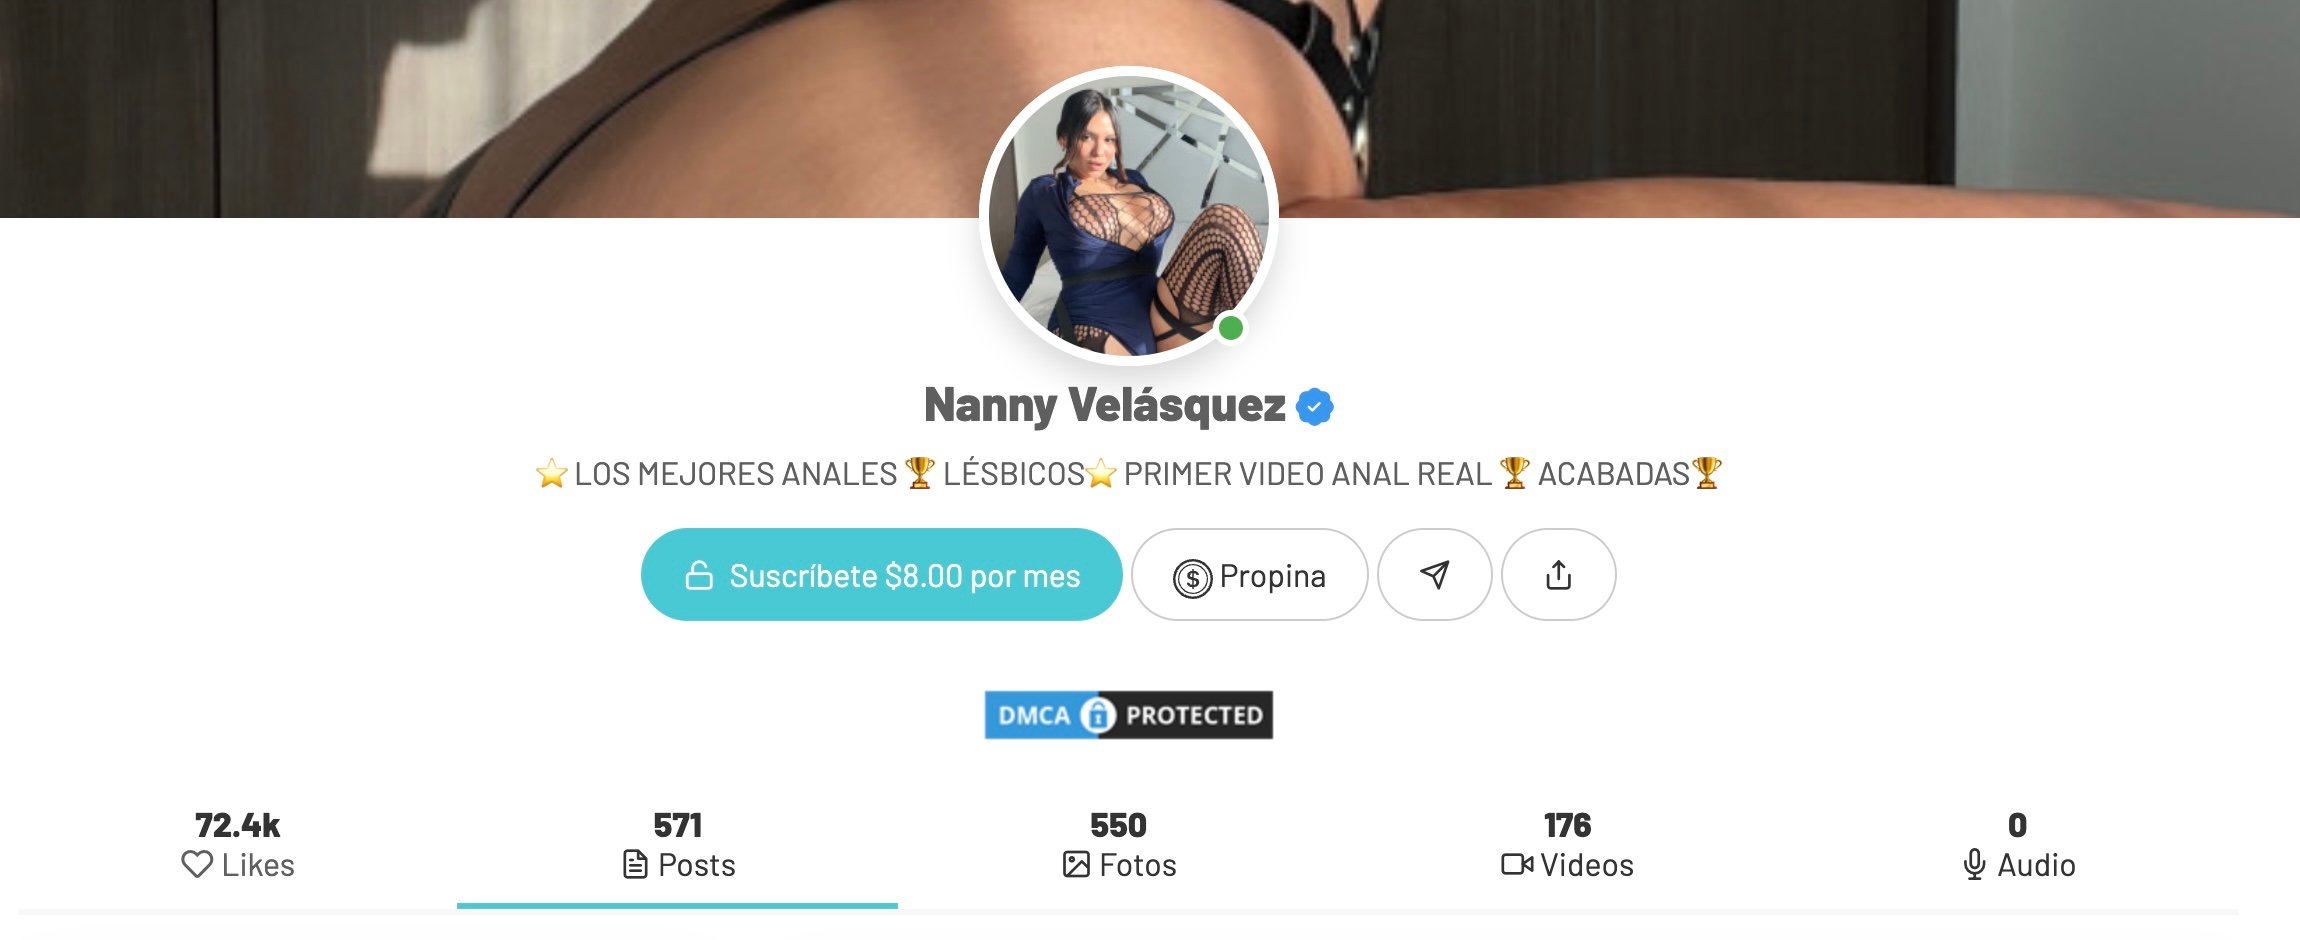Click the microphone icon for Audio

click(1974, 864)
